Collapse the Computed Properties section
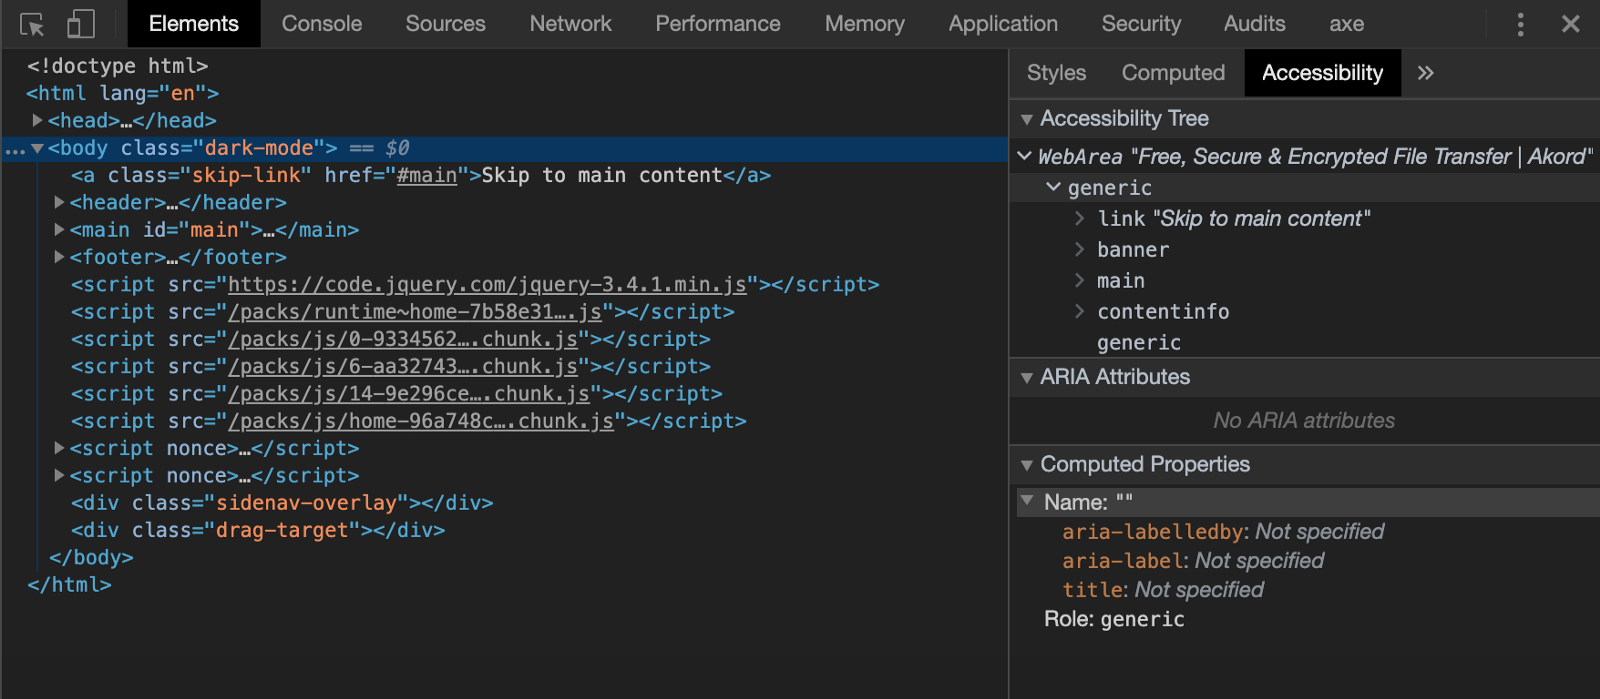 point(1026,465)
